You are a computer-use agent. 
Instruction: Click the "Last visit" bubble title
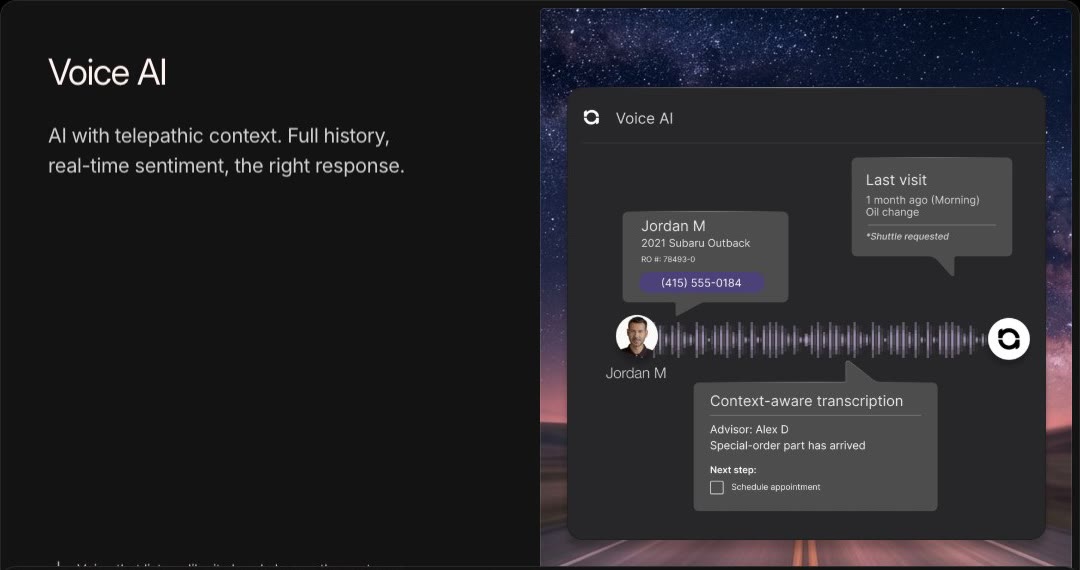coord(896,180)
